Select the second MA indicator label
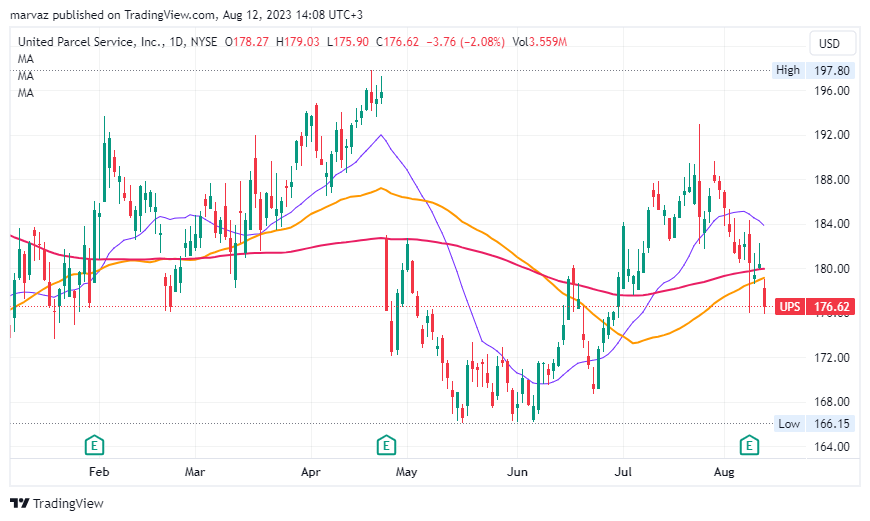The width and height of the screenshot is (870, 521). (26, 76)
